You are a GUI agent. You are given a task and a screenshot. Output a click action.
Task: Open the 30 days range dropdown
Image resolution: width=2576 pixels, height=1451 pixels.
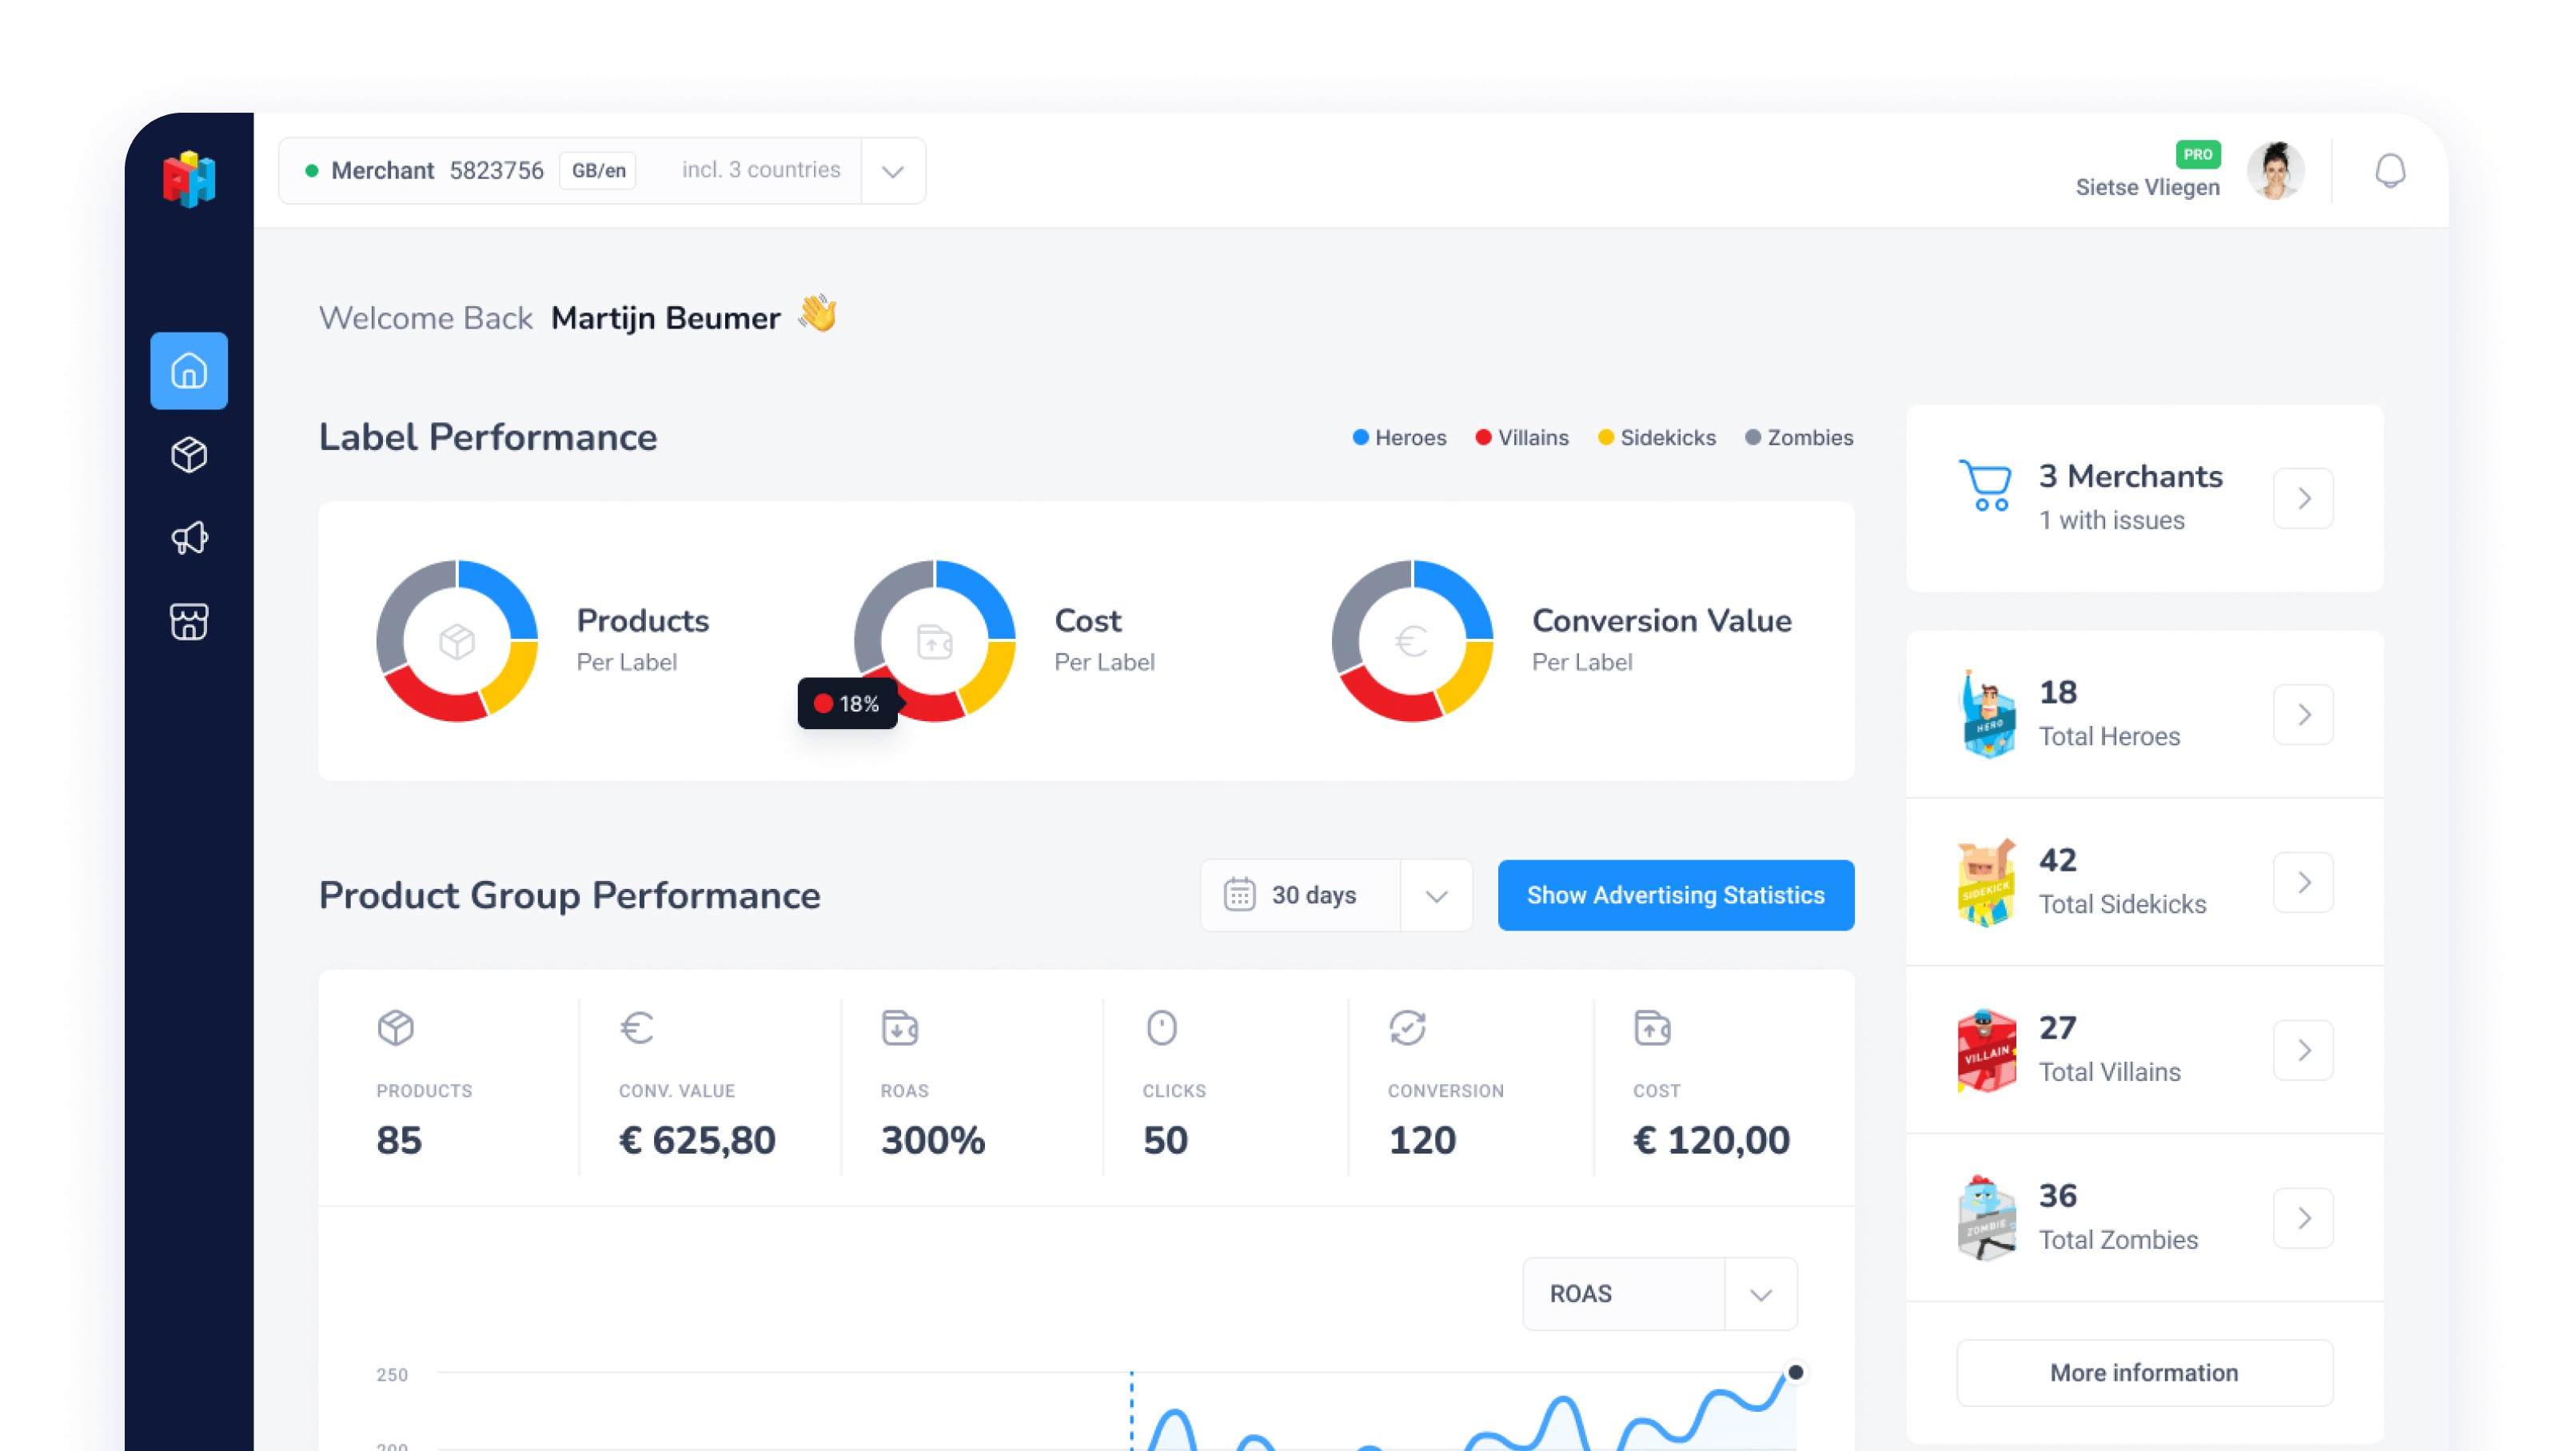tap(1436, 896)
